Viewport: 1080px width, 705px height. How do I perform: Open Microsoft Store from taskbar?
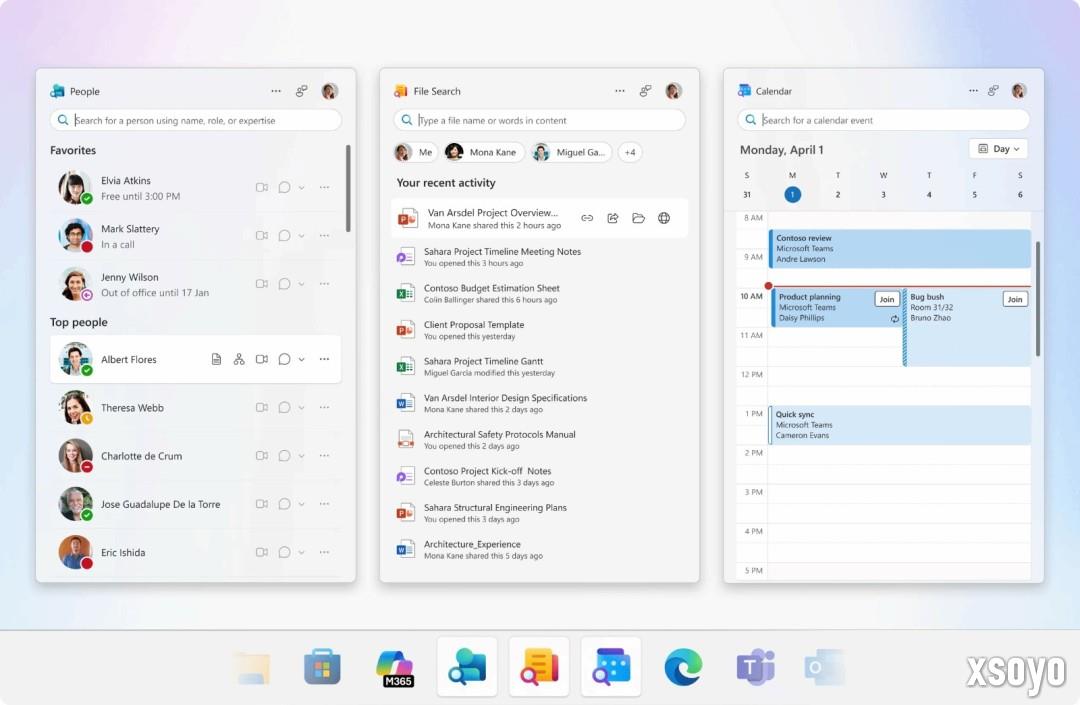322,667
